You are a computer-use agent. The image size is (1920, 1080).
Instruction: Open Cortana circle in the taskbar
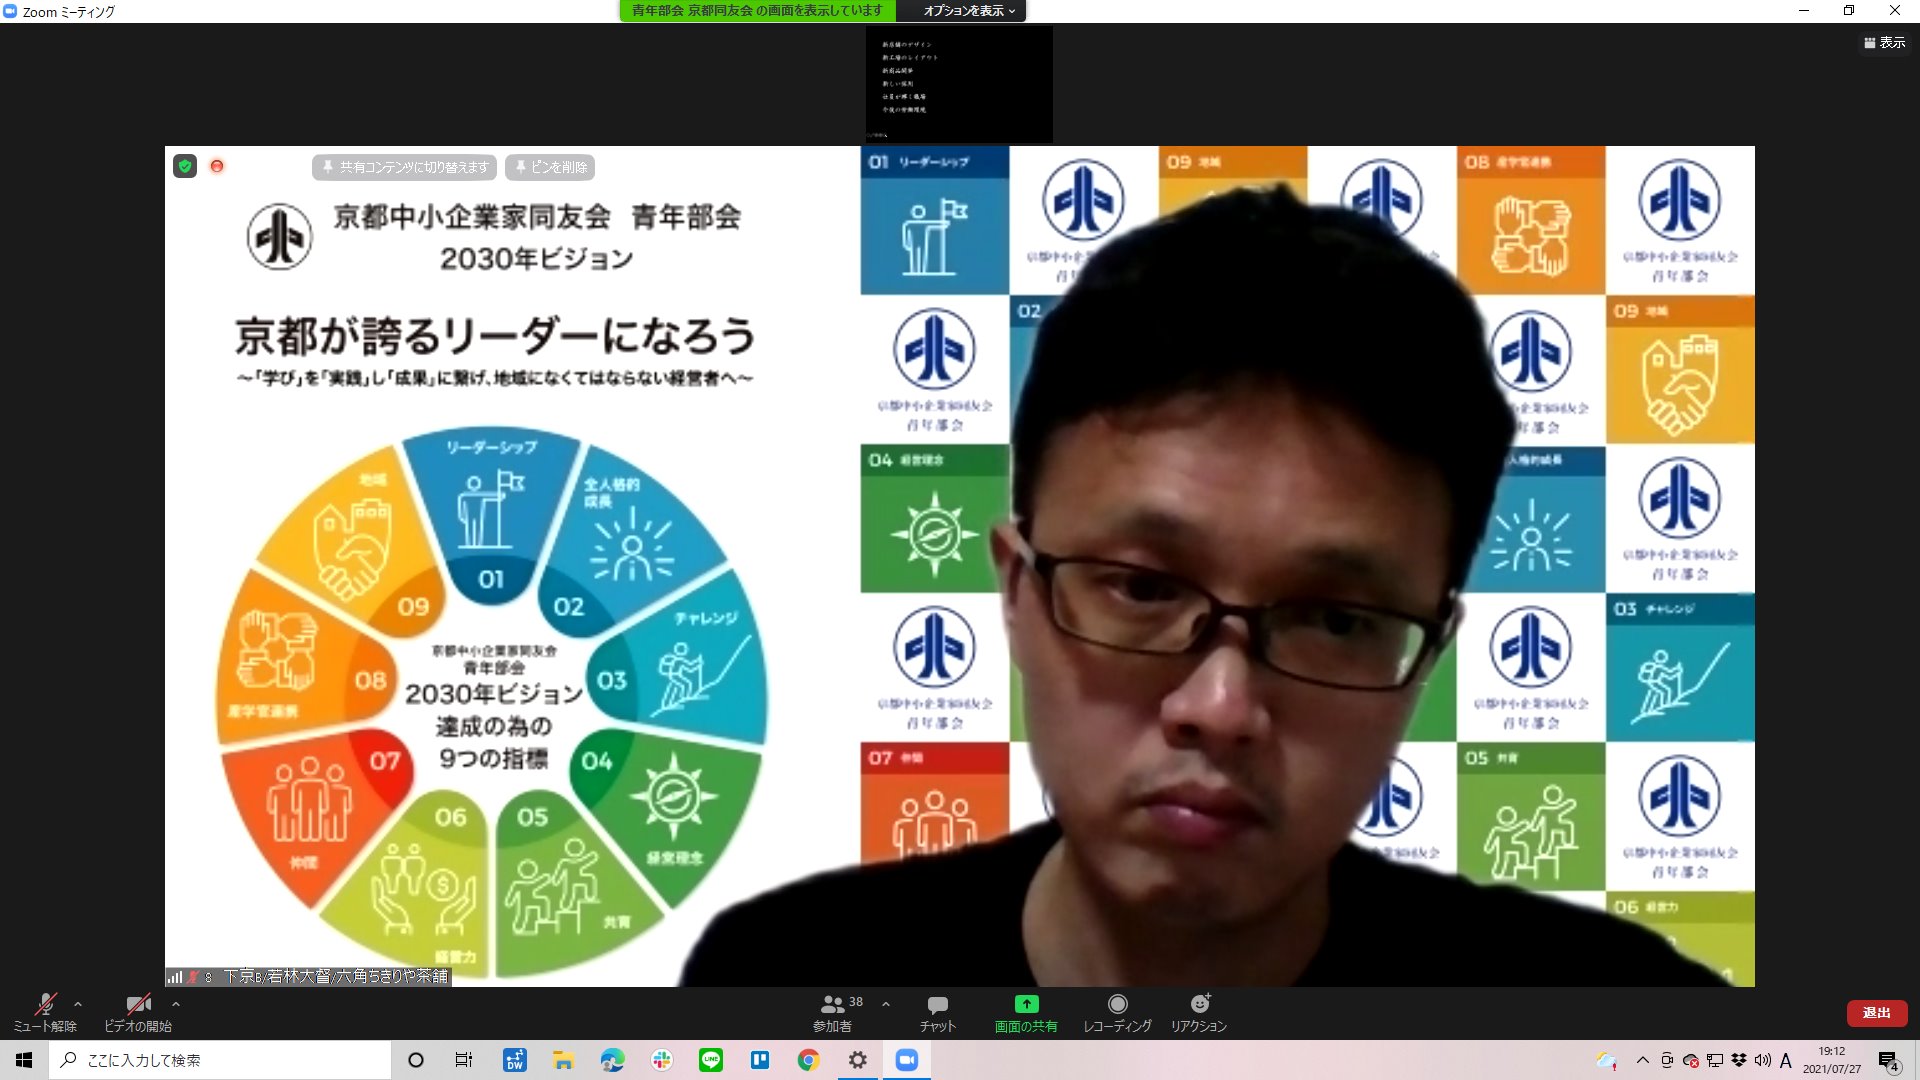click(416, 1060)
